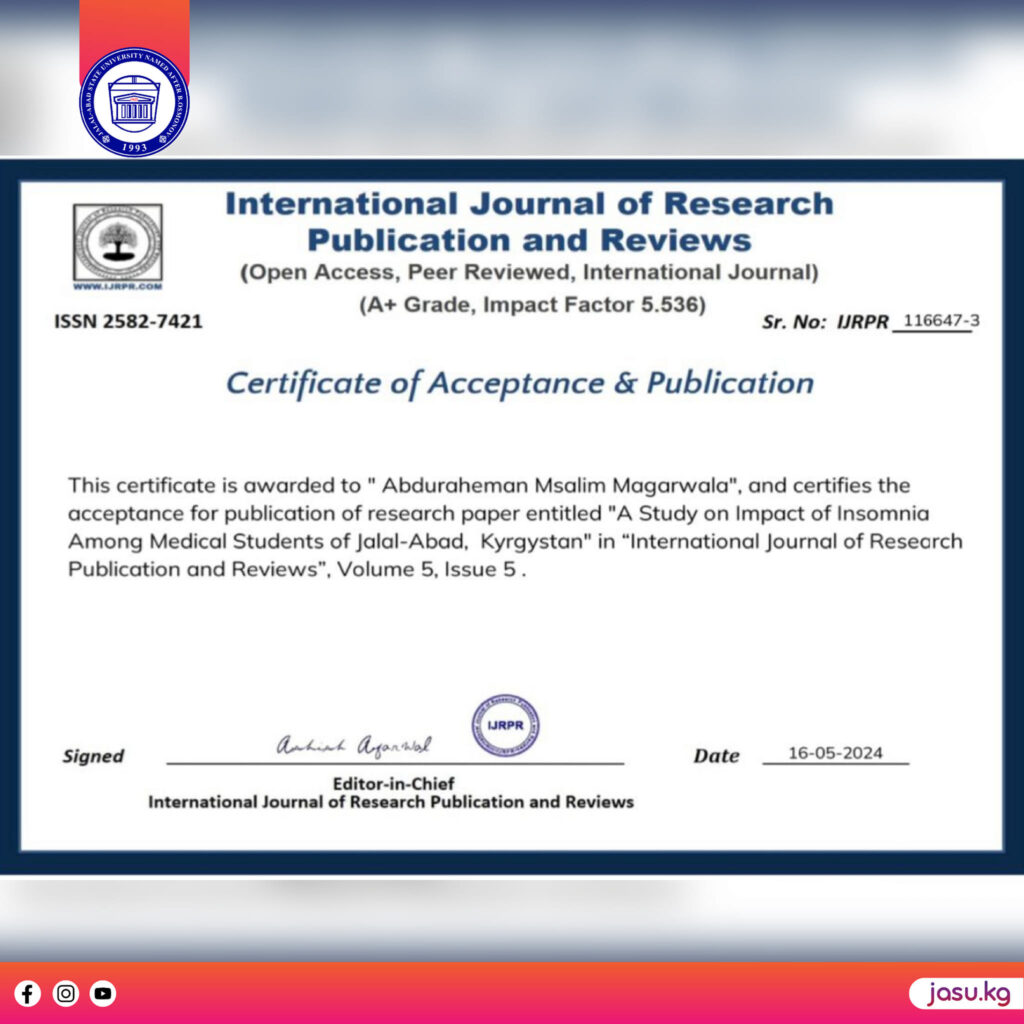Click the 'International Journal of Research' title line
Image resolution: width=1024 pixels, height=1024 pixels.
[x=530, y=203]
